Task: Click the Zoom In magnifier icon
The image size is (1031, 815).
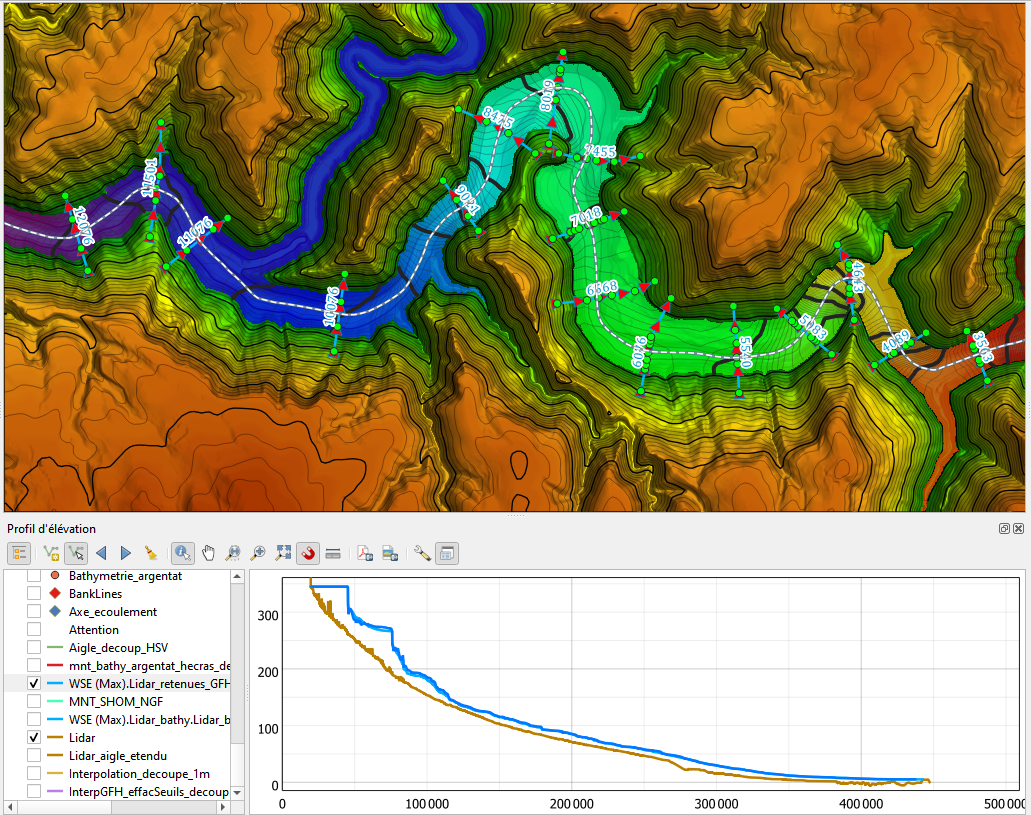Action: click(259, 553)
